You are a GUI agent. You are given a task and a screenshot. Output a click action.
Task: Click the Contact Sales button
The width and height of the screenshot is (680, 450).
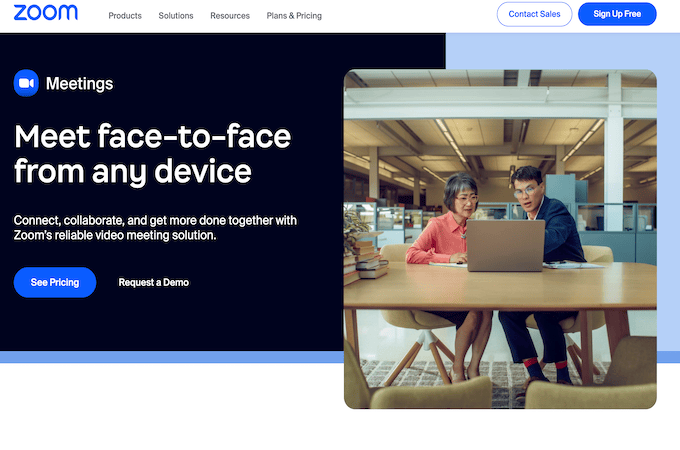pyautogui.click(x=534, y=14)
